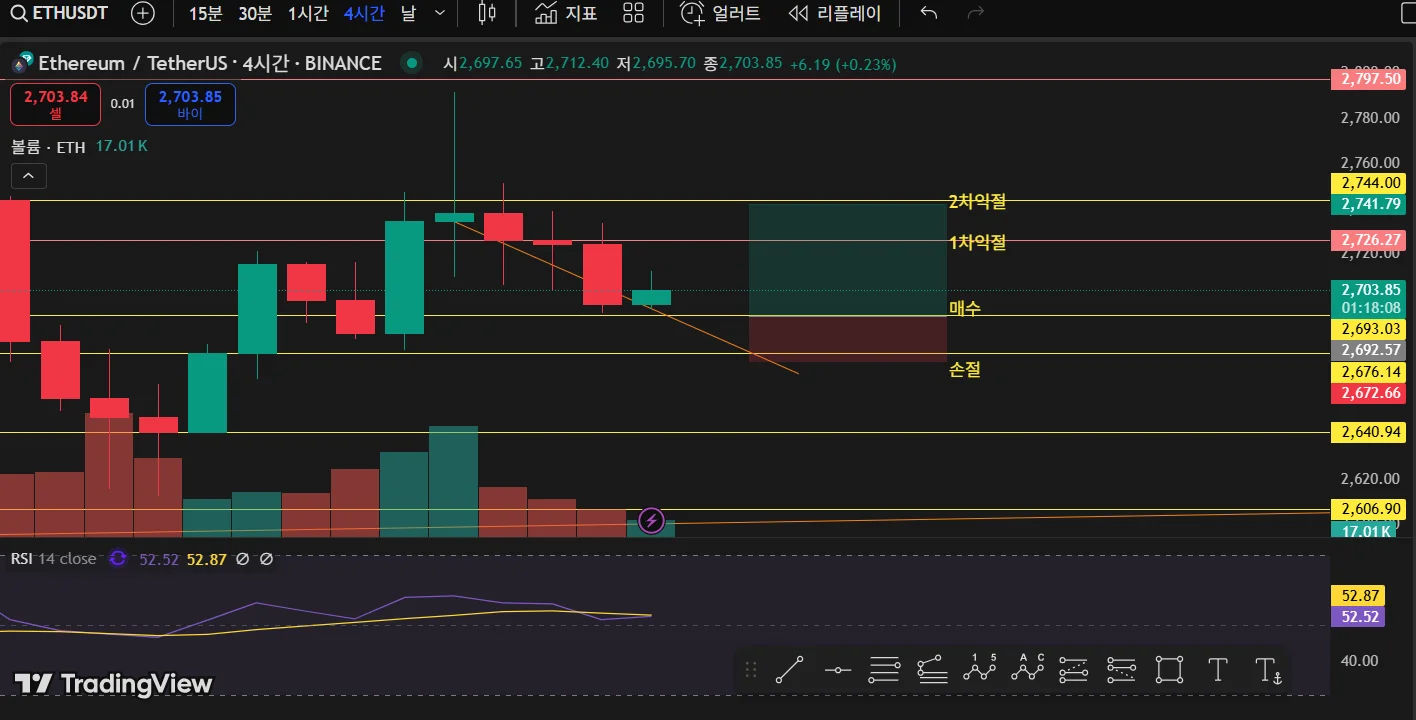
Task: Click the 매수 entry label
Action: [965, 309]
